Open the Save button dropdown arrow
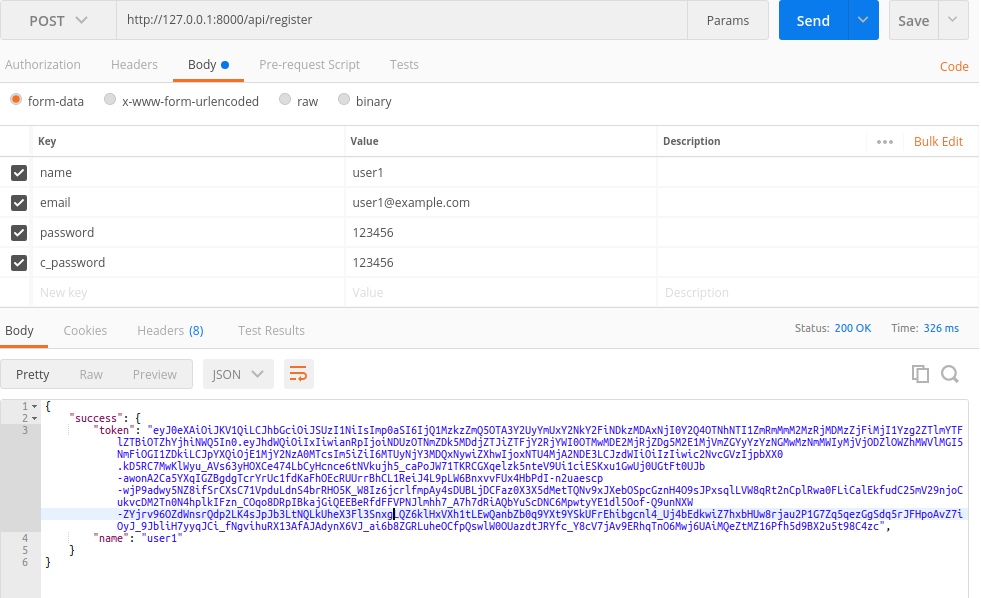 952,21
